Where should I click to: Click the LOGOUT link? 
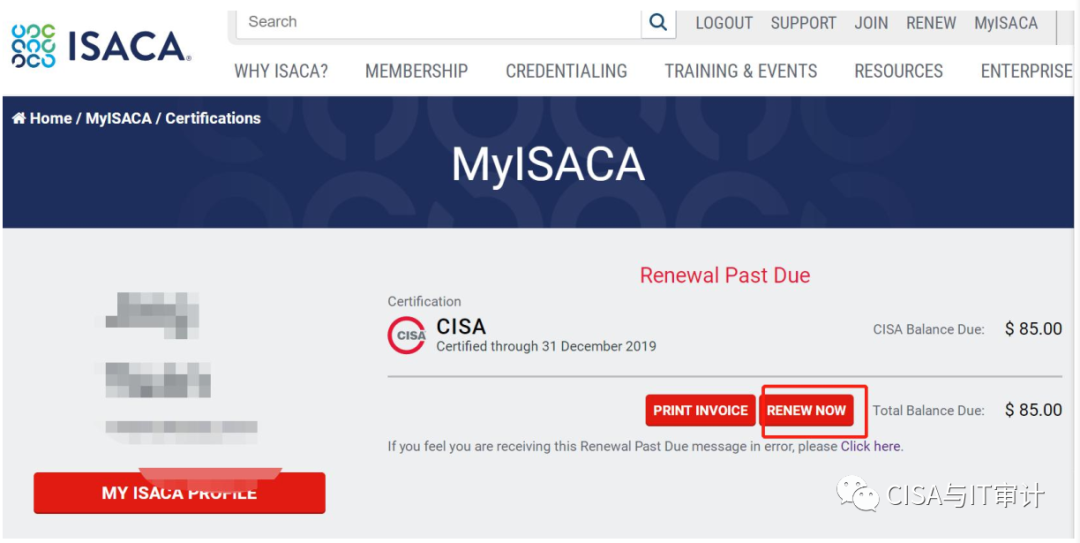724,23
